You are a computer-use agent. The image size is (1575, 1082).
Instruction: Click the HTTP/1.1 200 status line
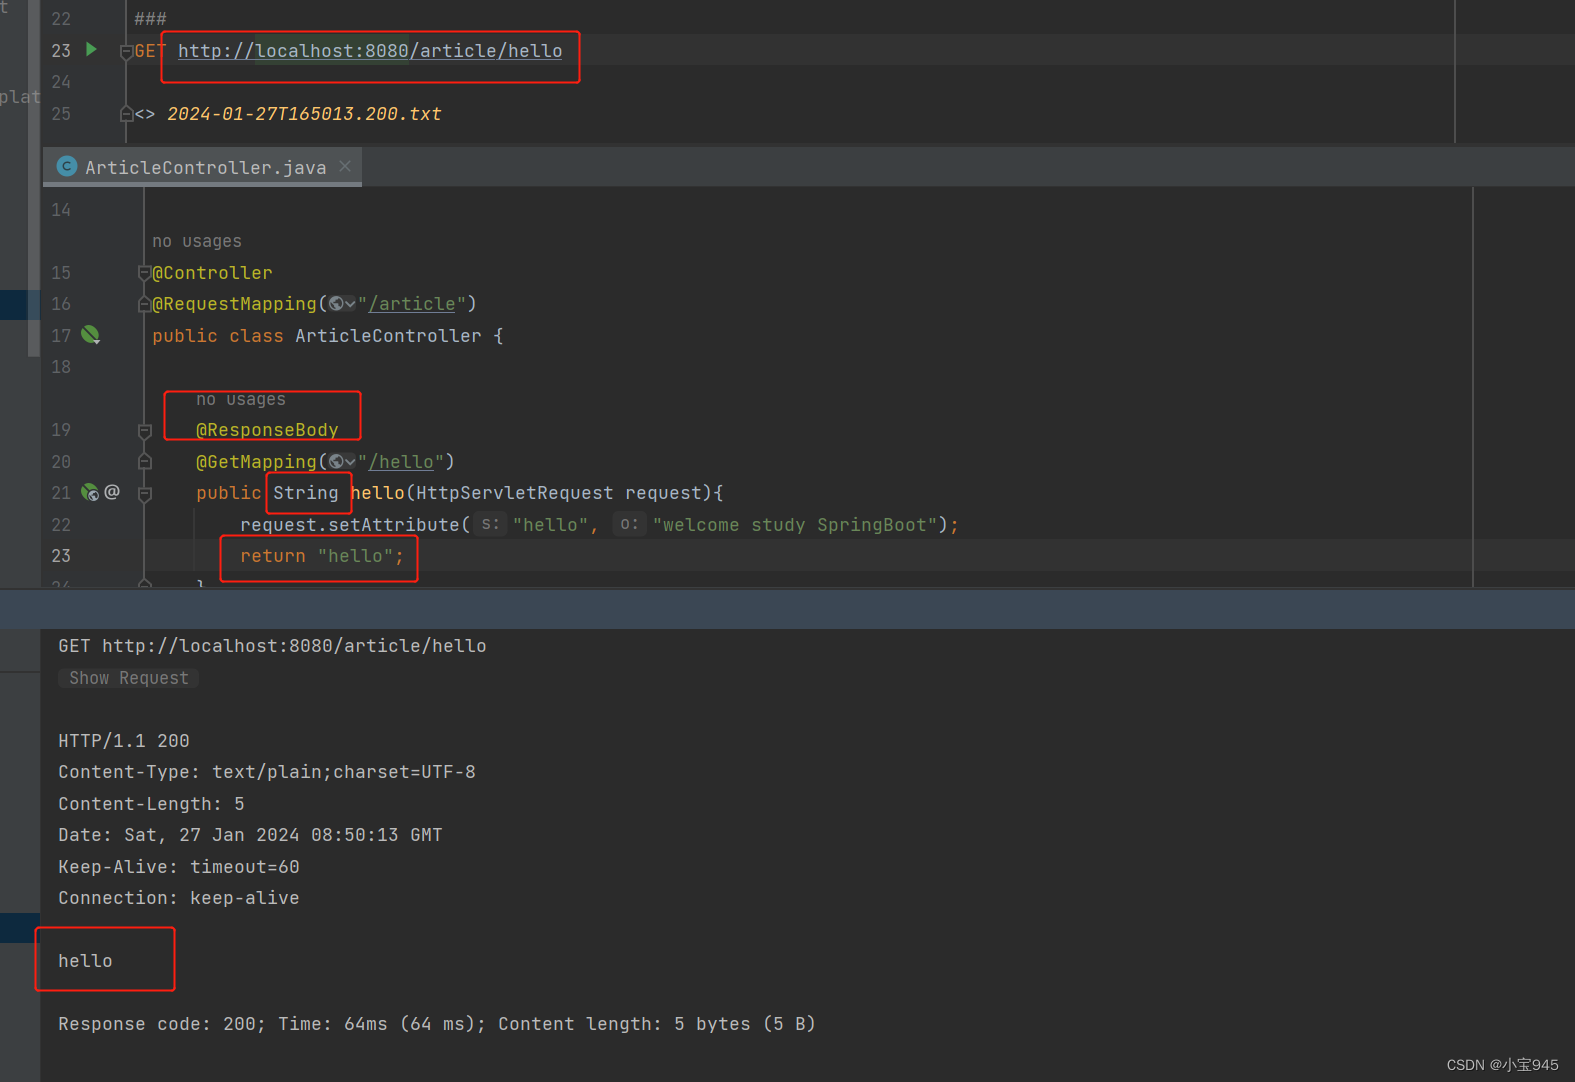[124, 741]
